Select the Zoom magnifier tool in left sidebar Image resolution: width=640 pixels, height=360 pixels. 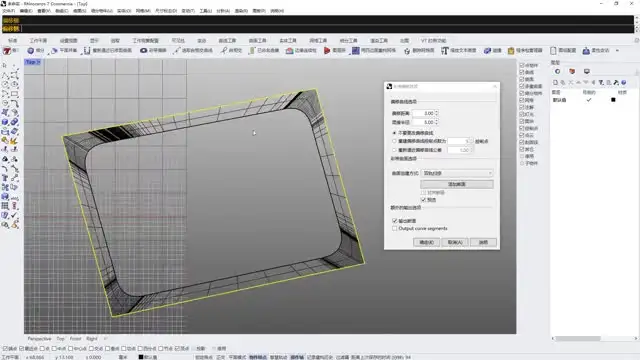pyautogui.click(x=5, y=225)
